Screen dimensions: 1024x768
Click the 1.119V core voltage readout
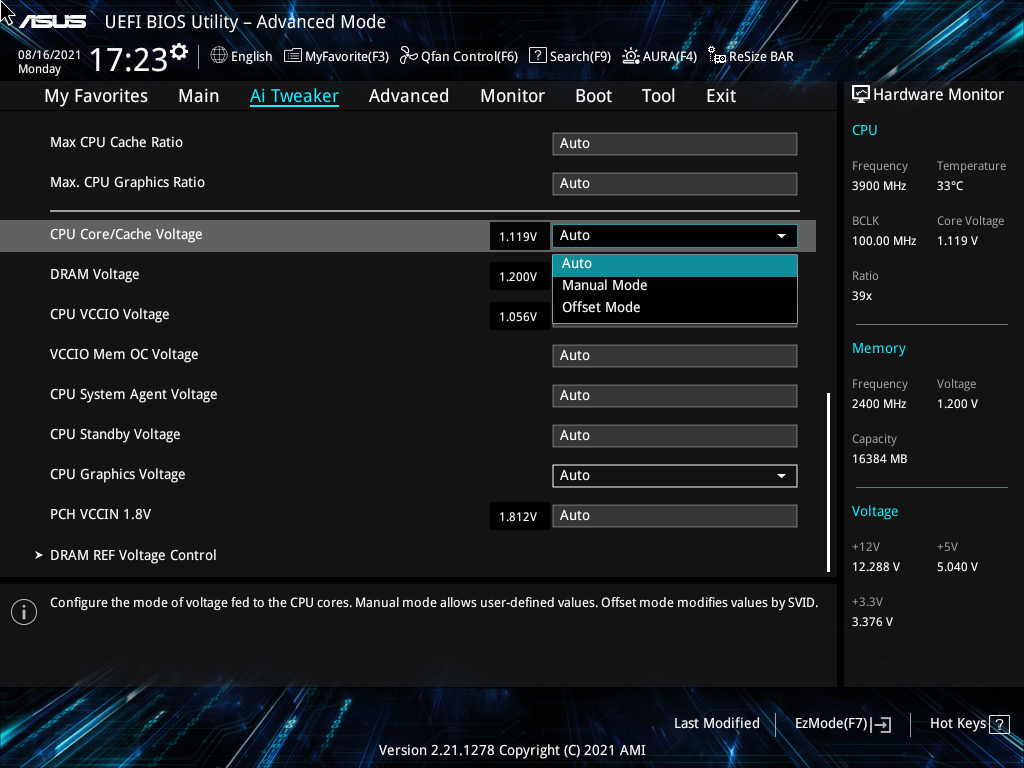(519, 236)
